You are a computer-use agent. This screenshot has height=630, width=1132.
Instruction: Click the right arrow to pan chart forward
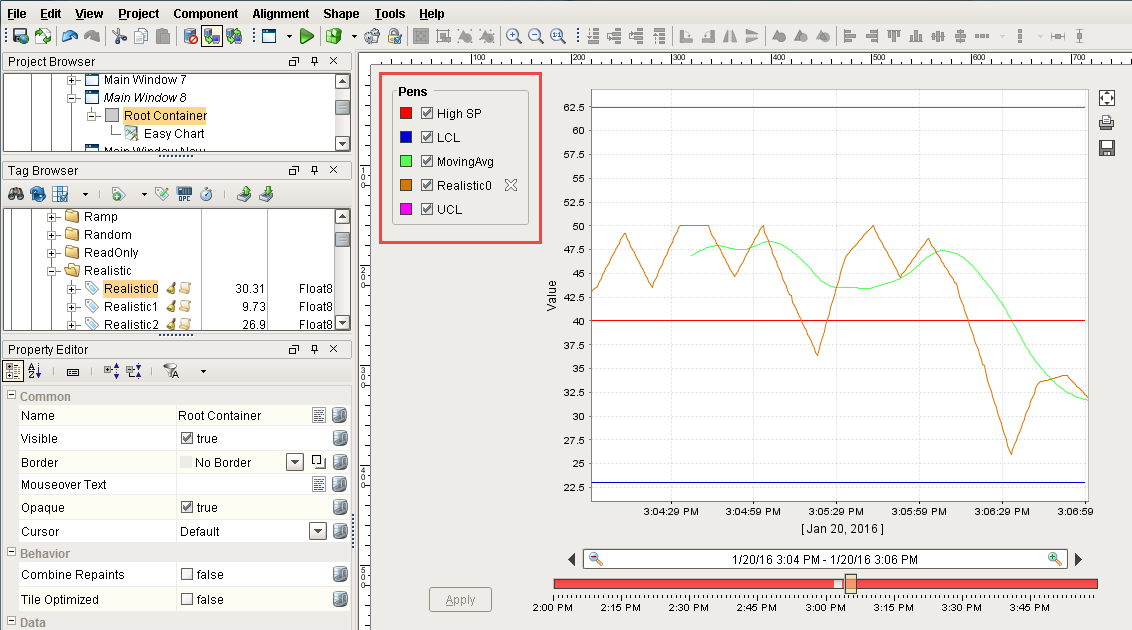click(1079, 559)
